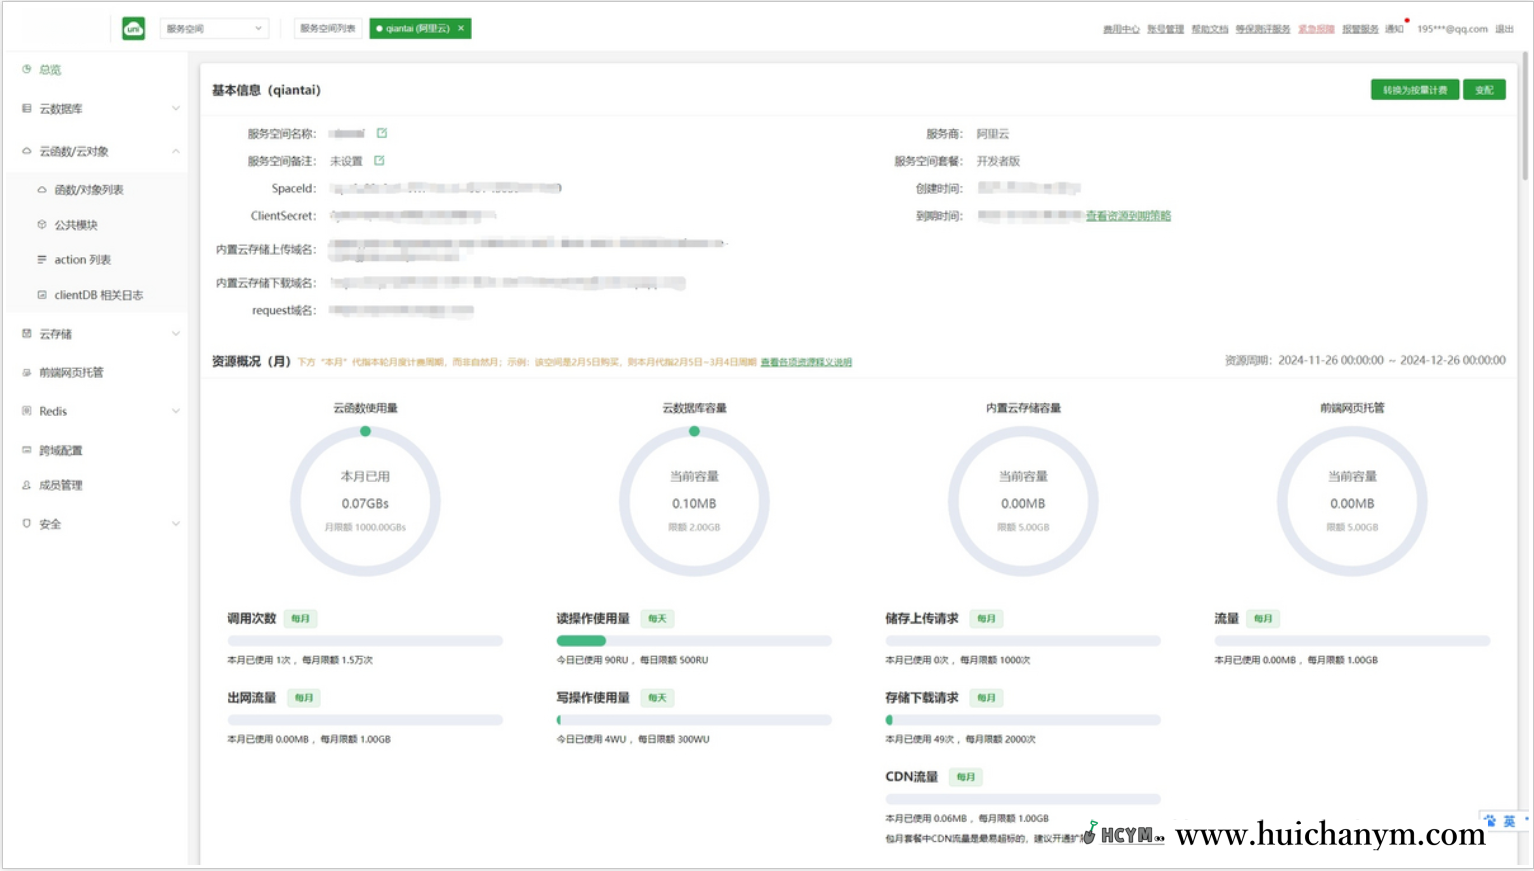Collapse the 云函数/云对象 section

tap(176, 151)
